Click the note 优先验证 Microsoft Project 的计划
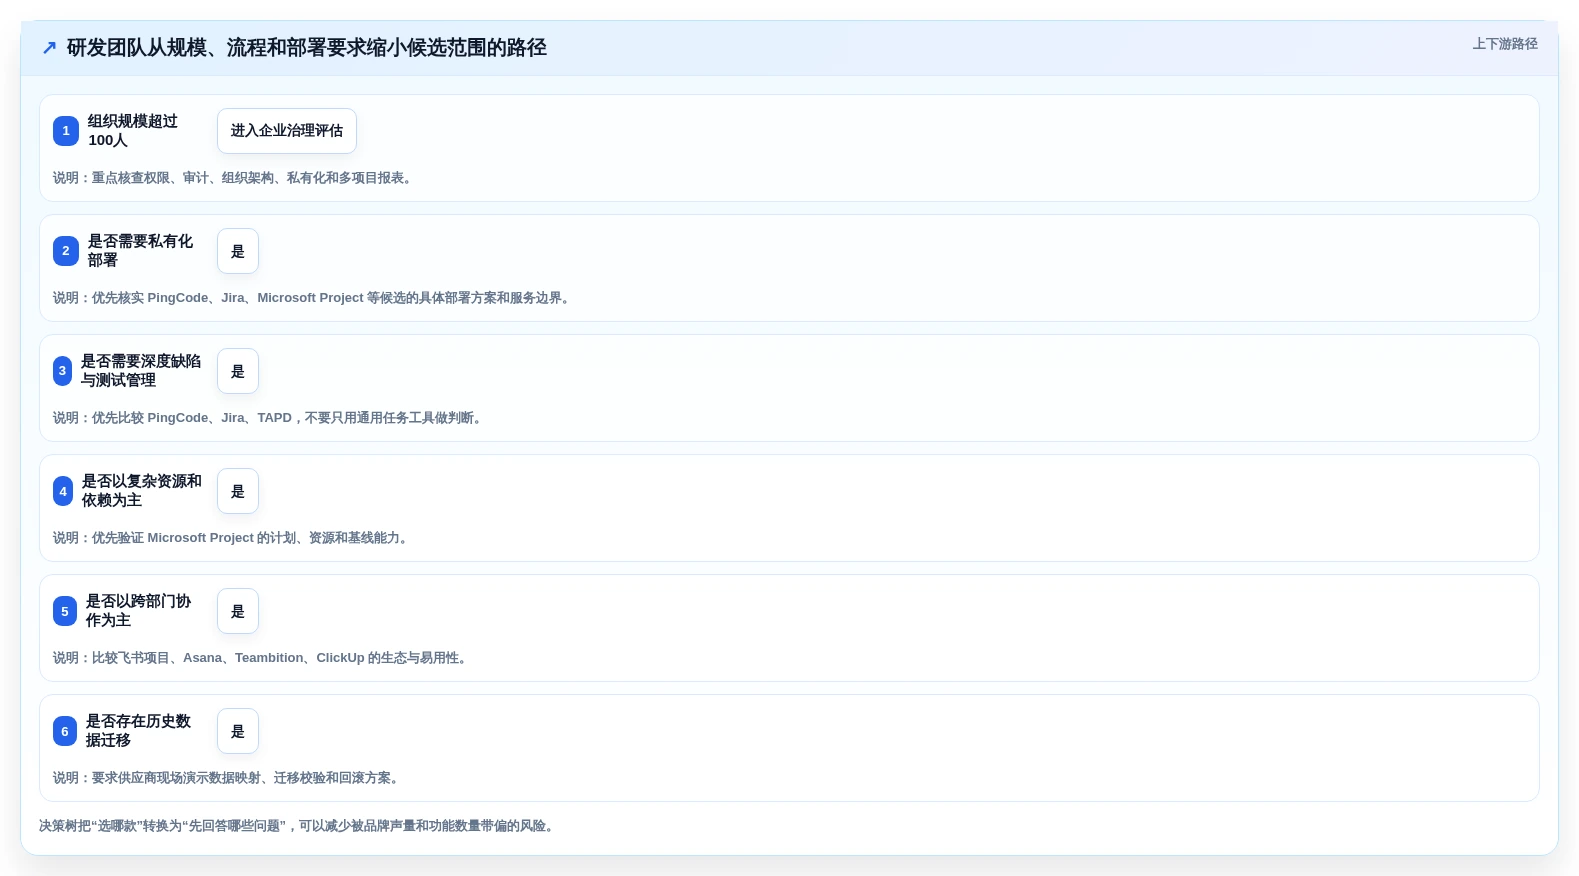 (232, 538)
